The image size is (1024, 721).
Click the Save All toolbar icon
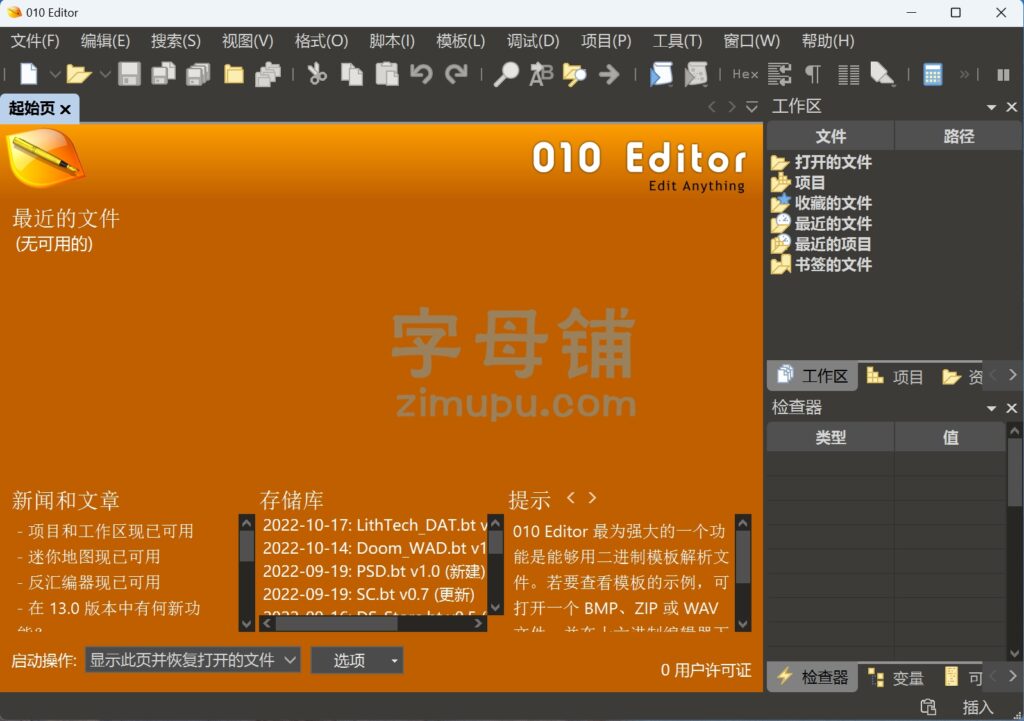(x=198, y=74)
